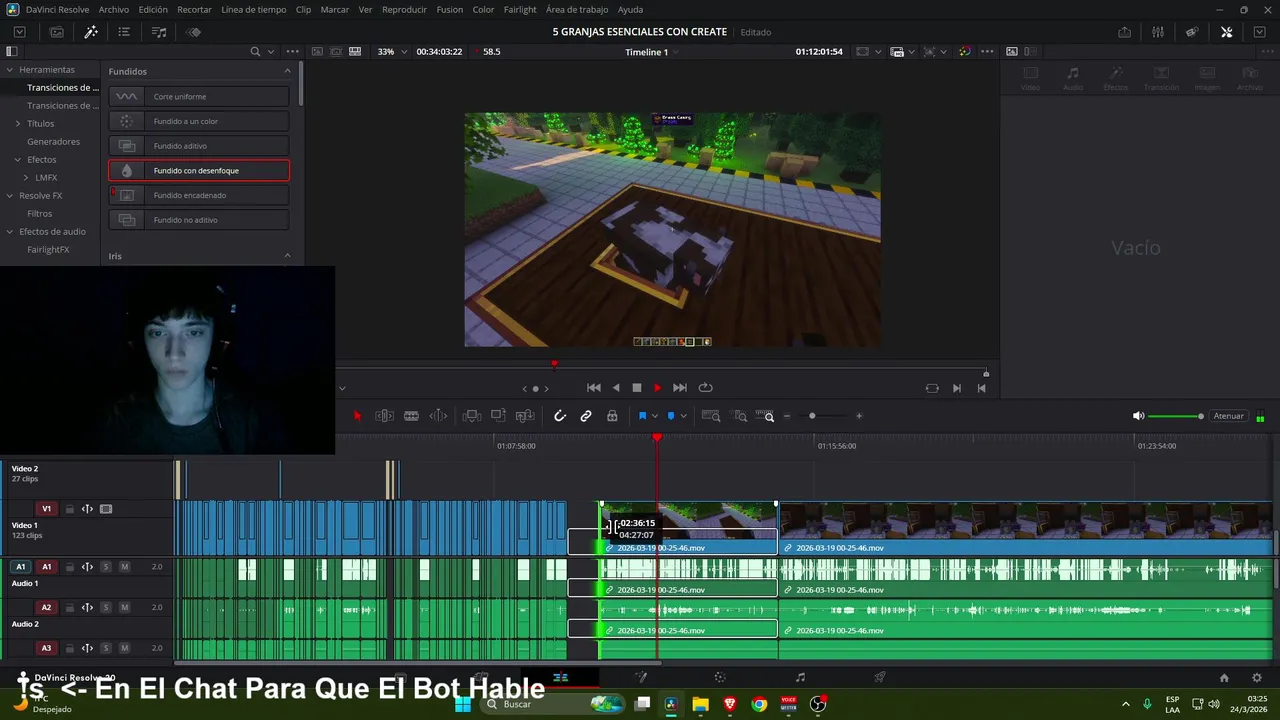Image resolution: width=1280 pixels, height=720 pixels.
Task: Open the Fairlight menu
Action: tap(520, 9)
